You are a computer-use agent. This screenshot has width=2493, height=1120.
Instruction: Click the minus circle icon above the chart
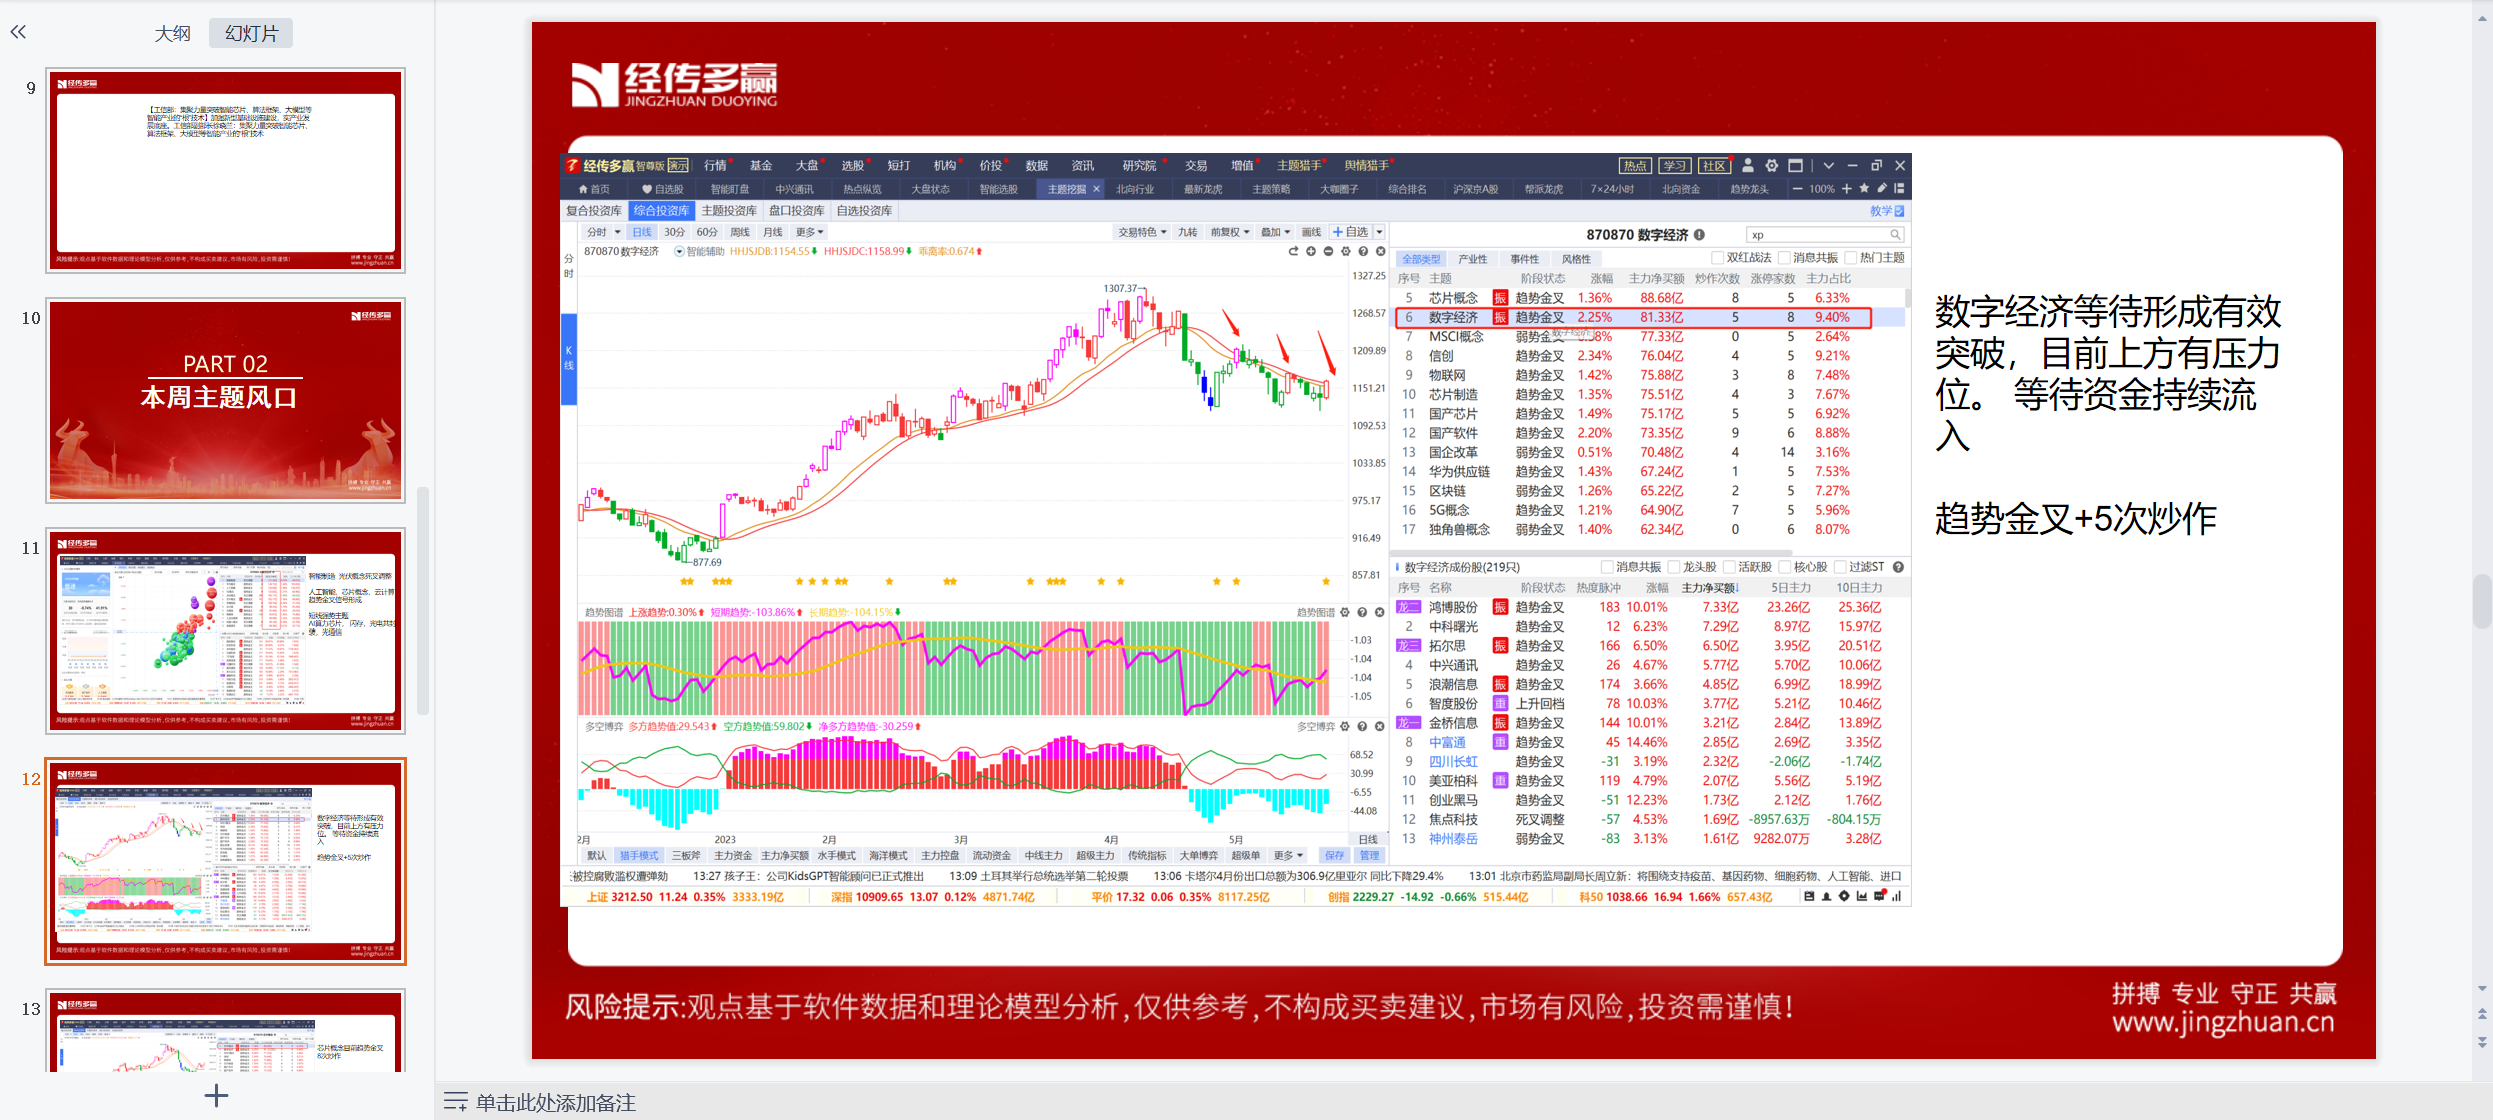coord(1328,251)
